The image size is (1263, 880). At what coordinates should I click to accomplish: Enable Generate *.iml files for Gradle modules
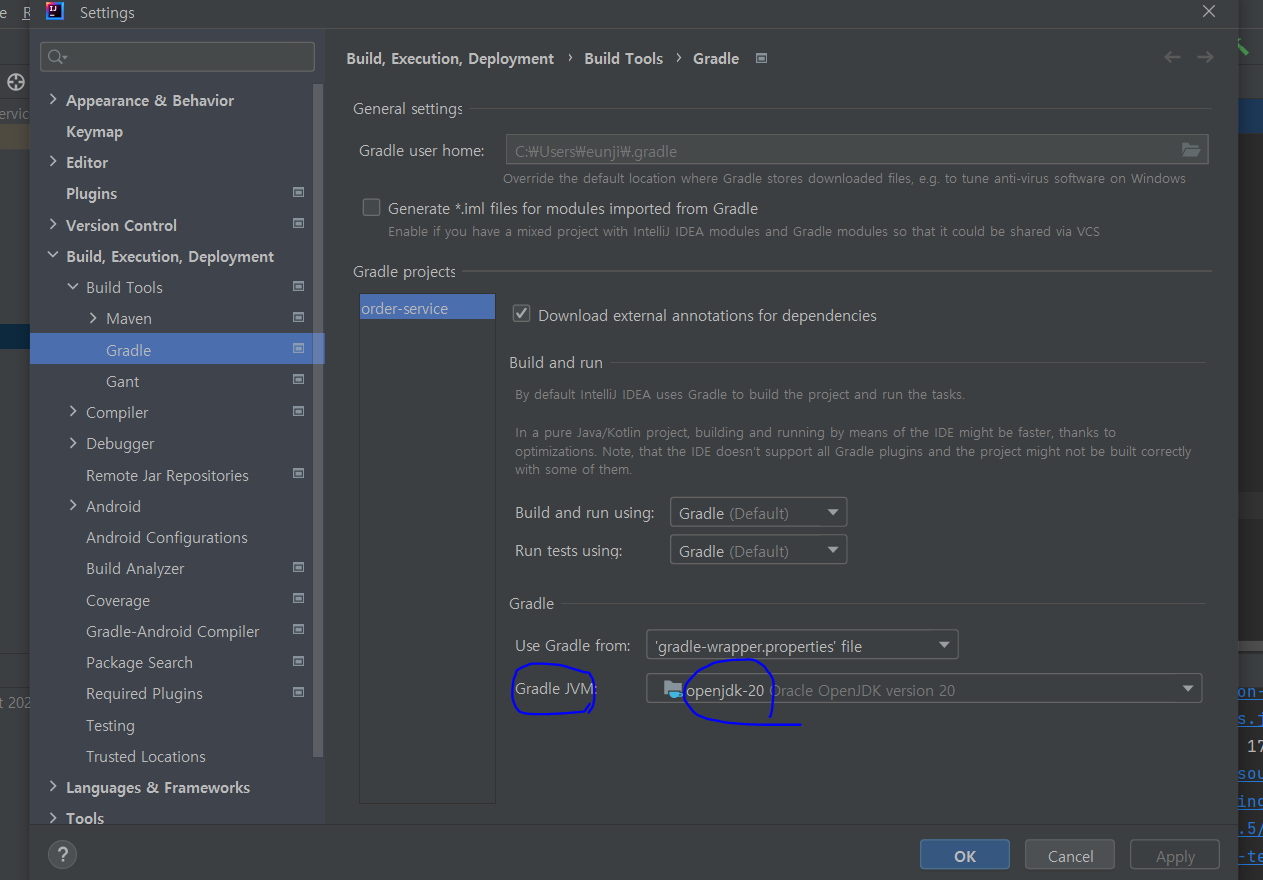click(371, 208)
